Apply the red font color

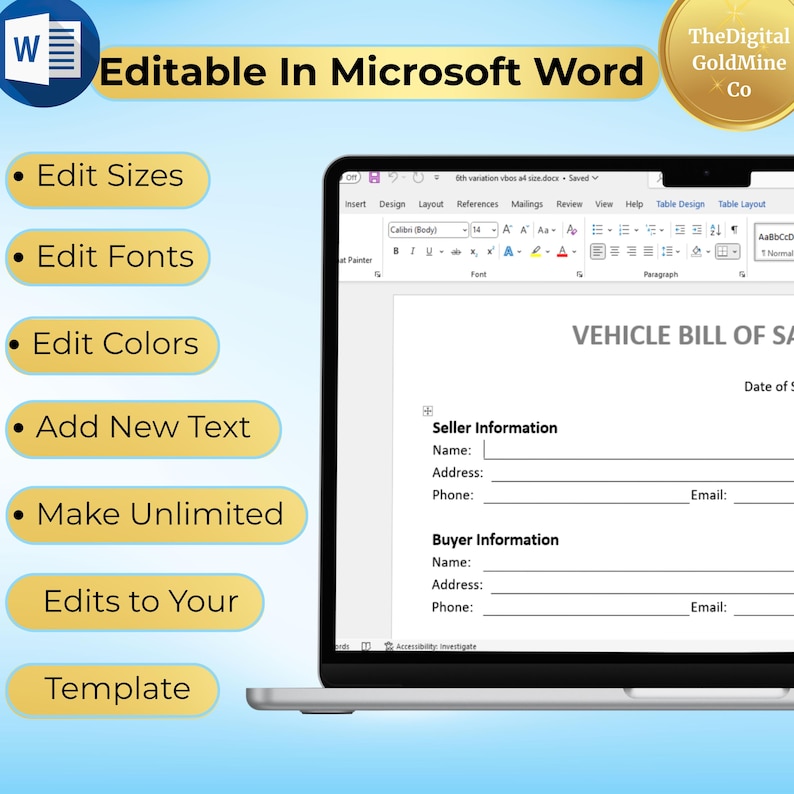(562, 252)
